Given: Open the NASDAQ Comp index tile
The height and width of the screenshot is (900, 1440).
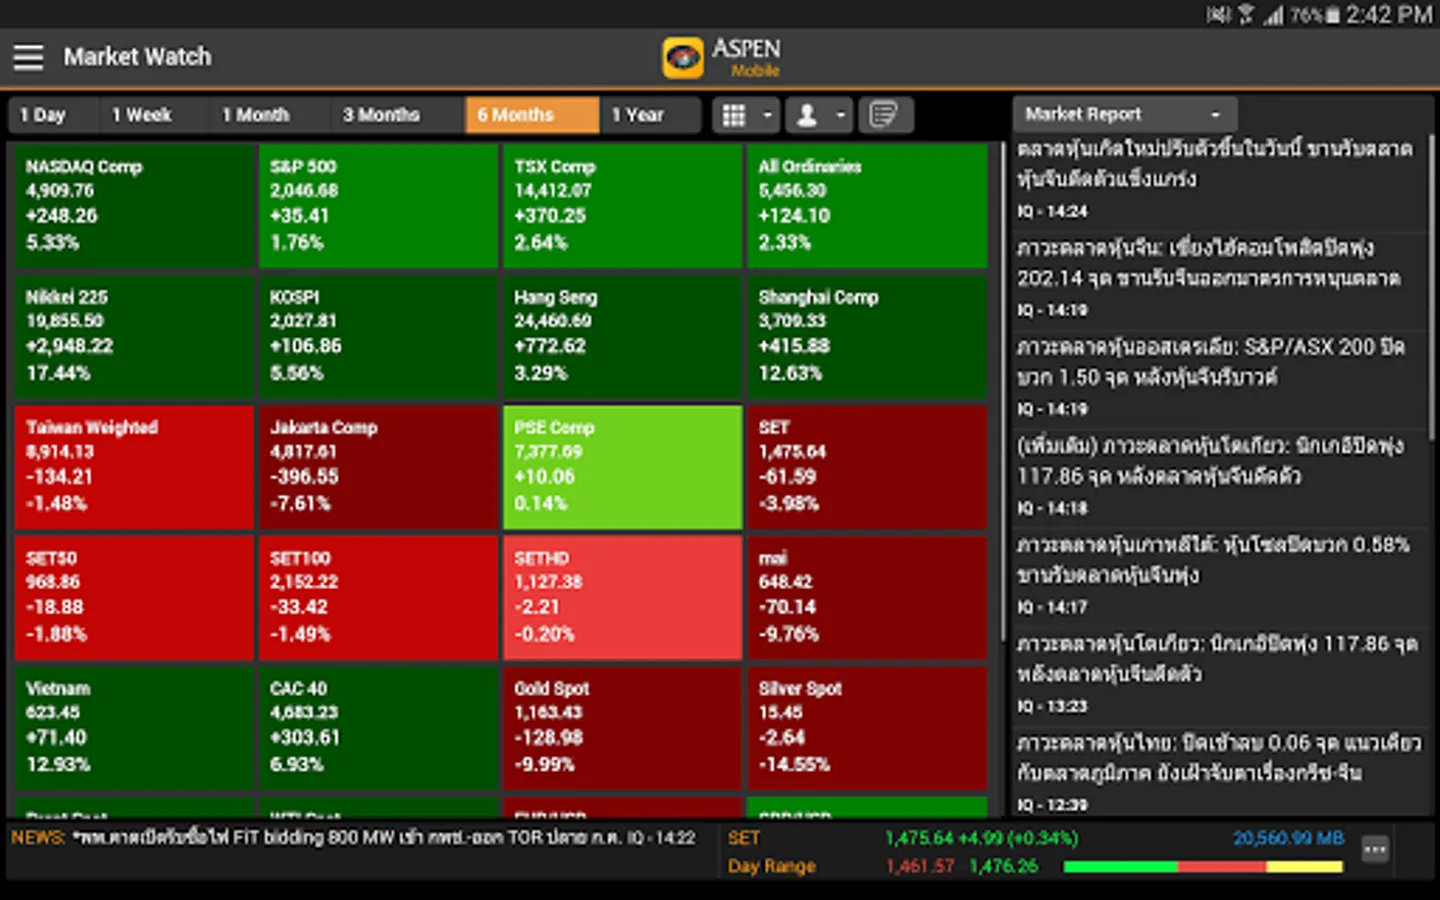Looking at the screenshot, I should pyautogui.click(x=134, y=206).
